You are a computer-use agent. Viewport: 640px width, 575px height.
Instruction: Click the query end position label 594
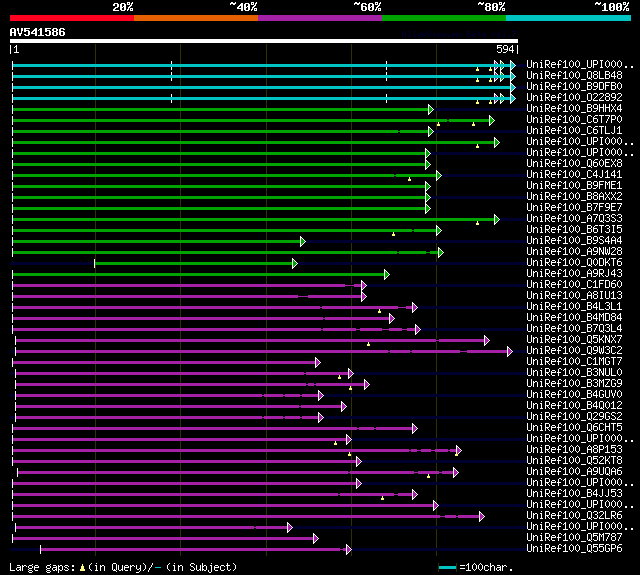(x=505, y=49)
